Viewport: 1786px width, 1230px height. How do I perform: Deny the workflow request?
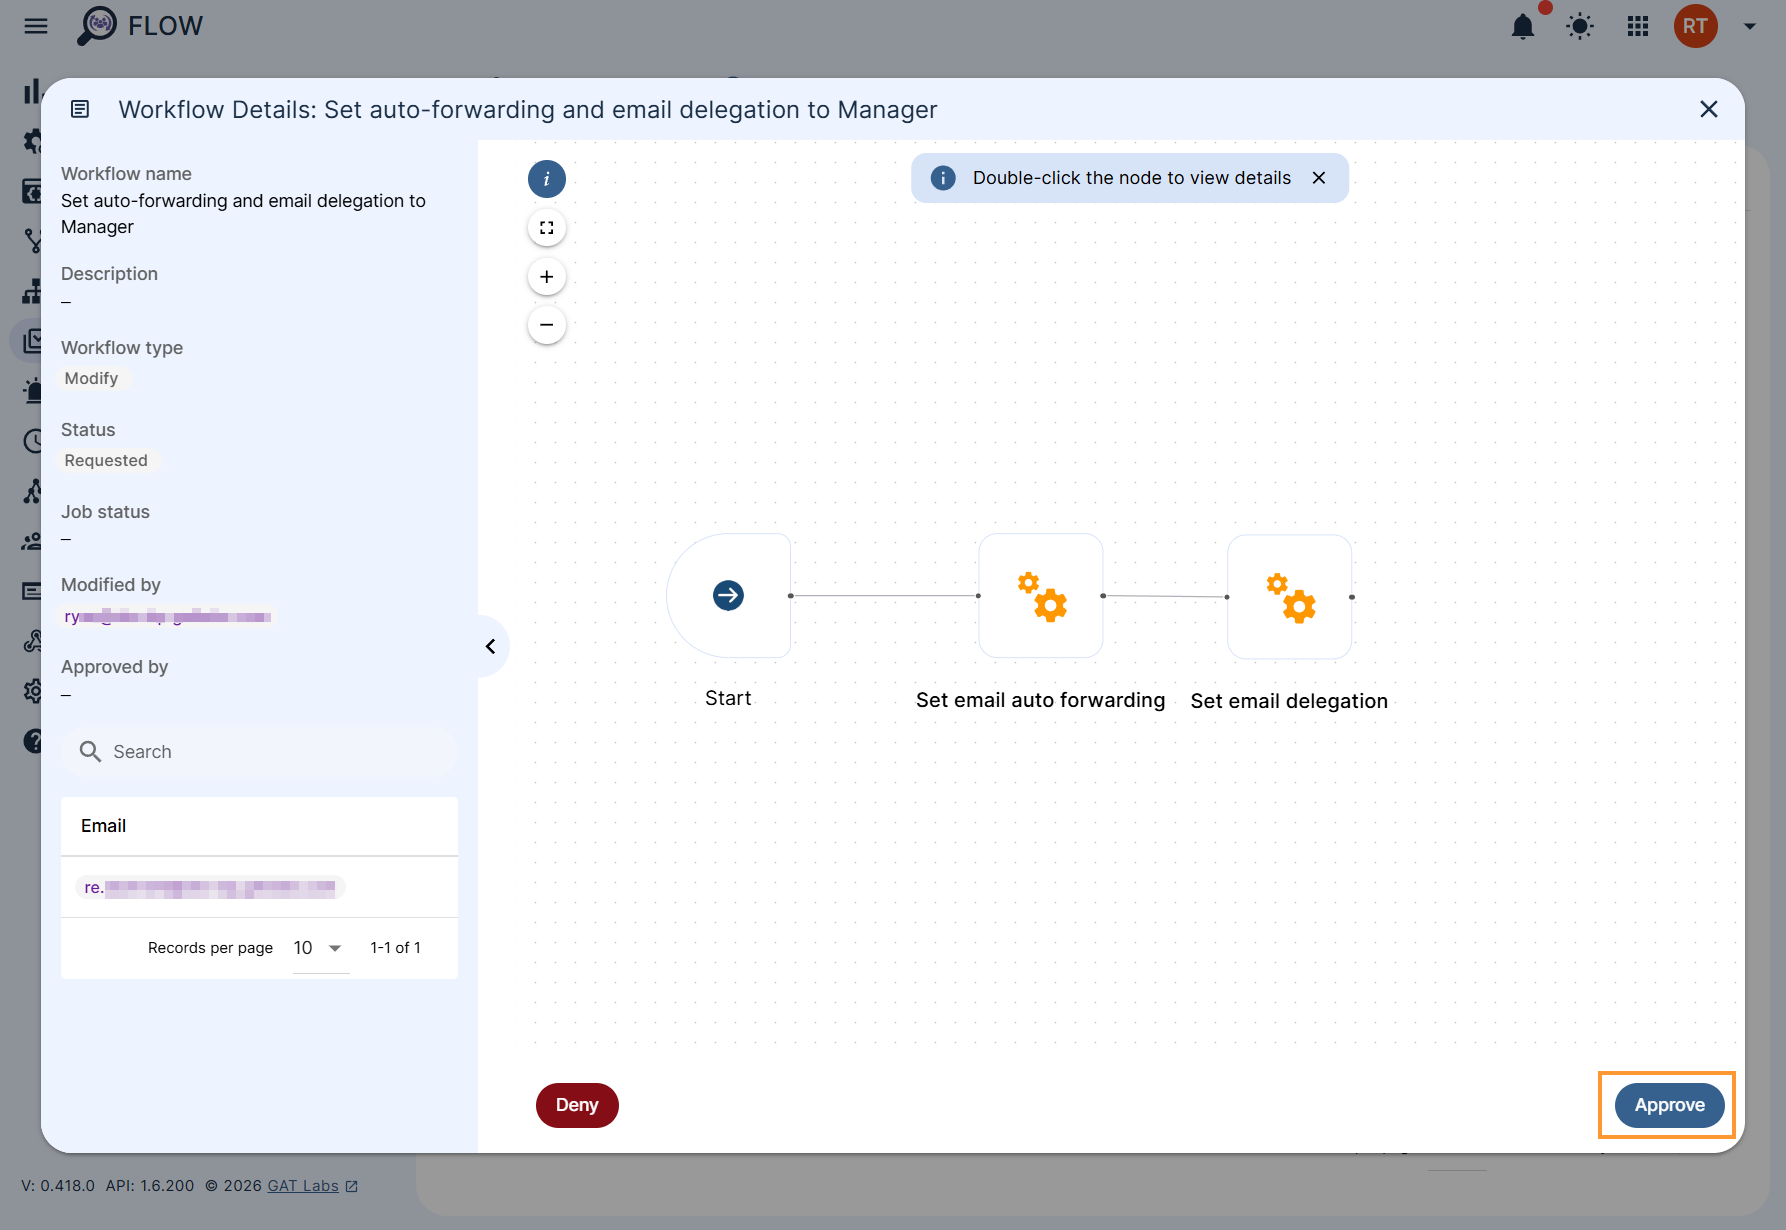(577, 1105)
